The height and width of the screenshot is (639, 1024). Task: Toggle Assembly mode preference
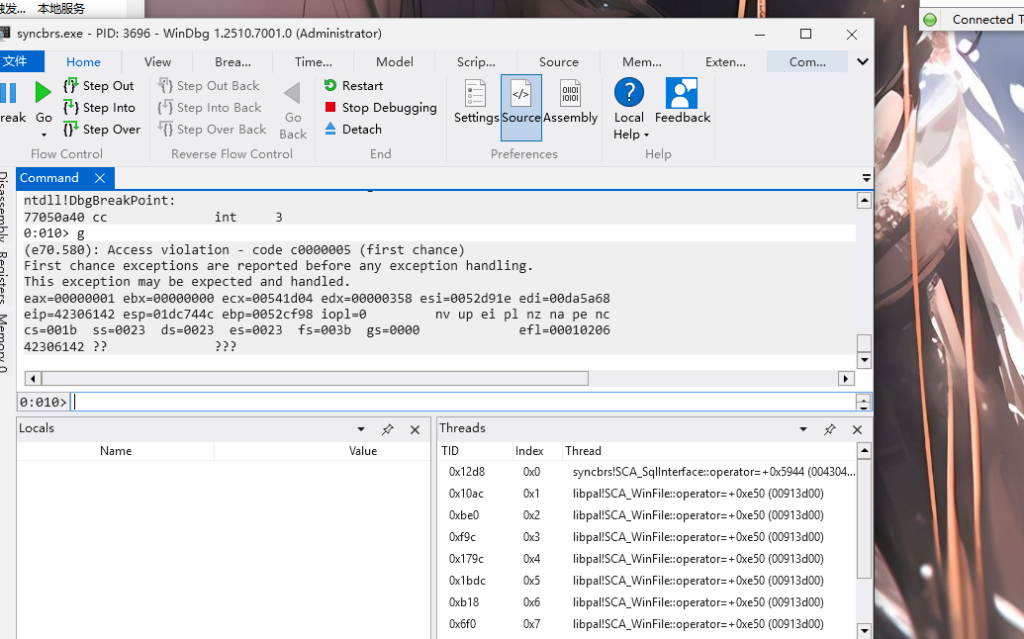pyautogui.click(x=570, y=102)
